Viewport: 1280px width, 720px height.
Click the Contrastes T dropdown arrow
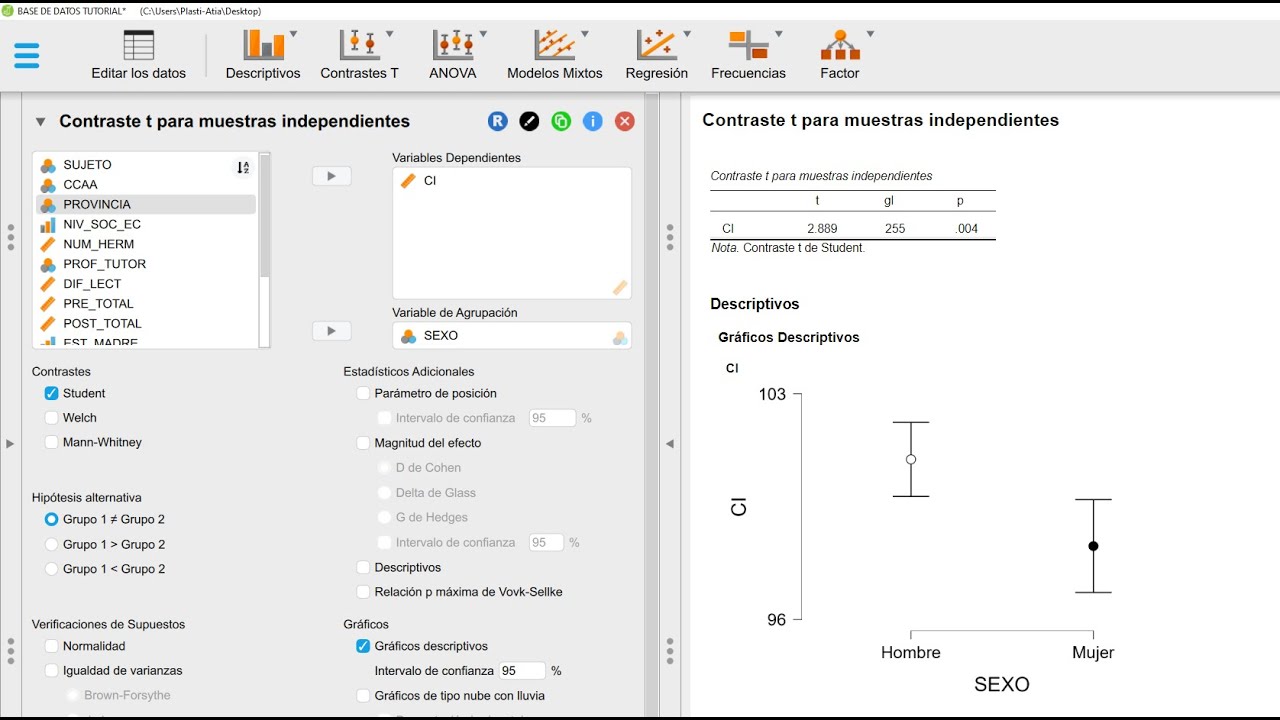pyautogui.click(x=389, y=34)
